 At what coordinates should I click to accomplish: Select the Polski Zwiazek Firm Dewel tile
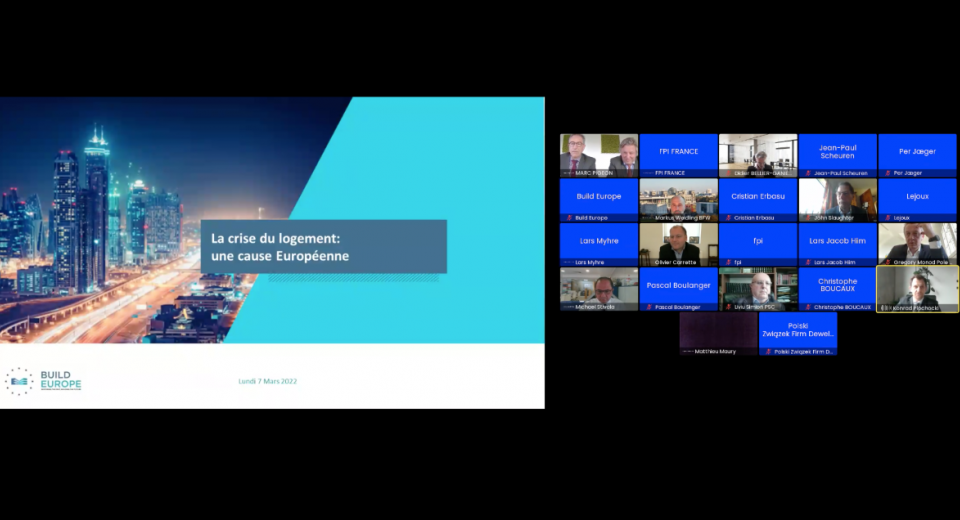pyautogui.click(x=798, y=334)
